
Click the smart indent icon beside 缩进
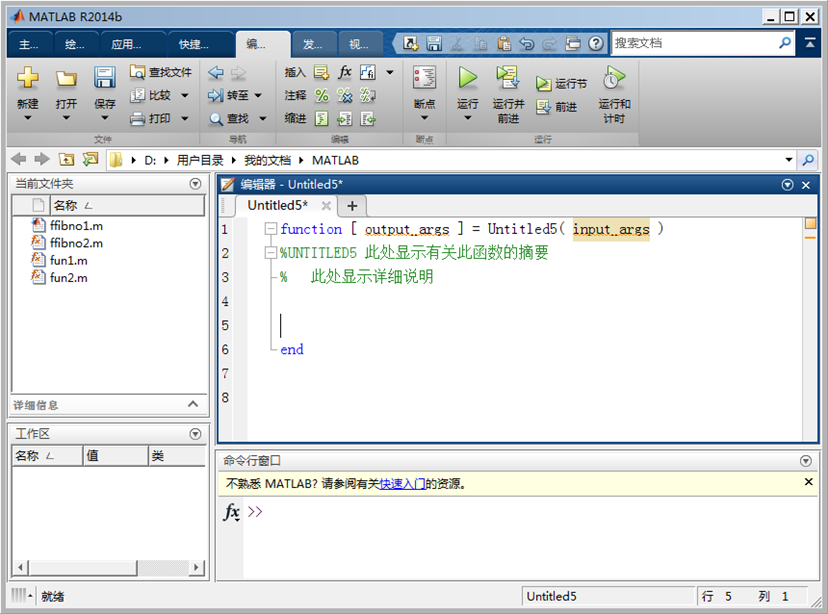pyautogui.click(x=321, y=119)
